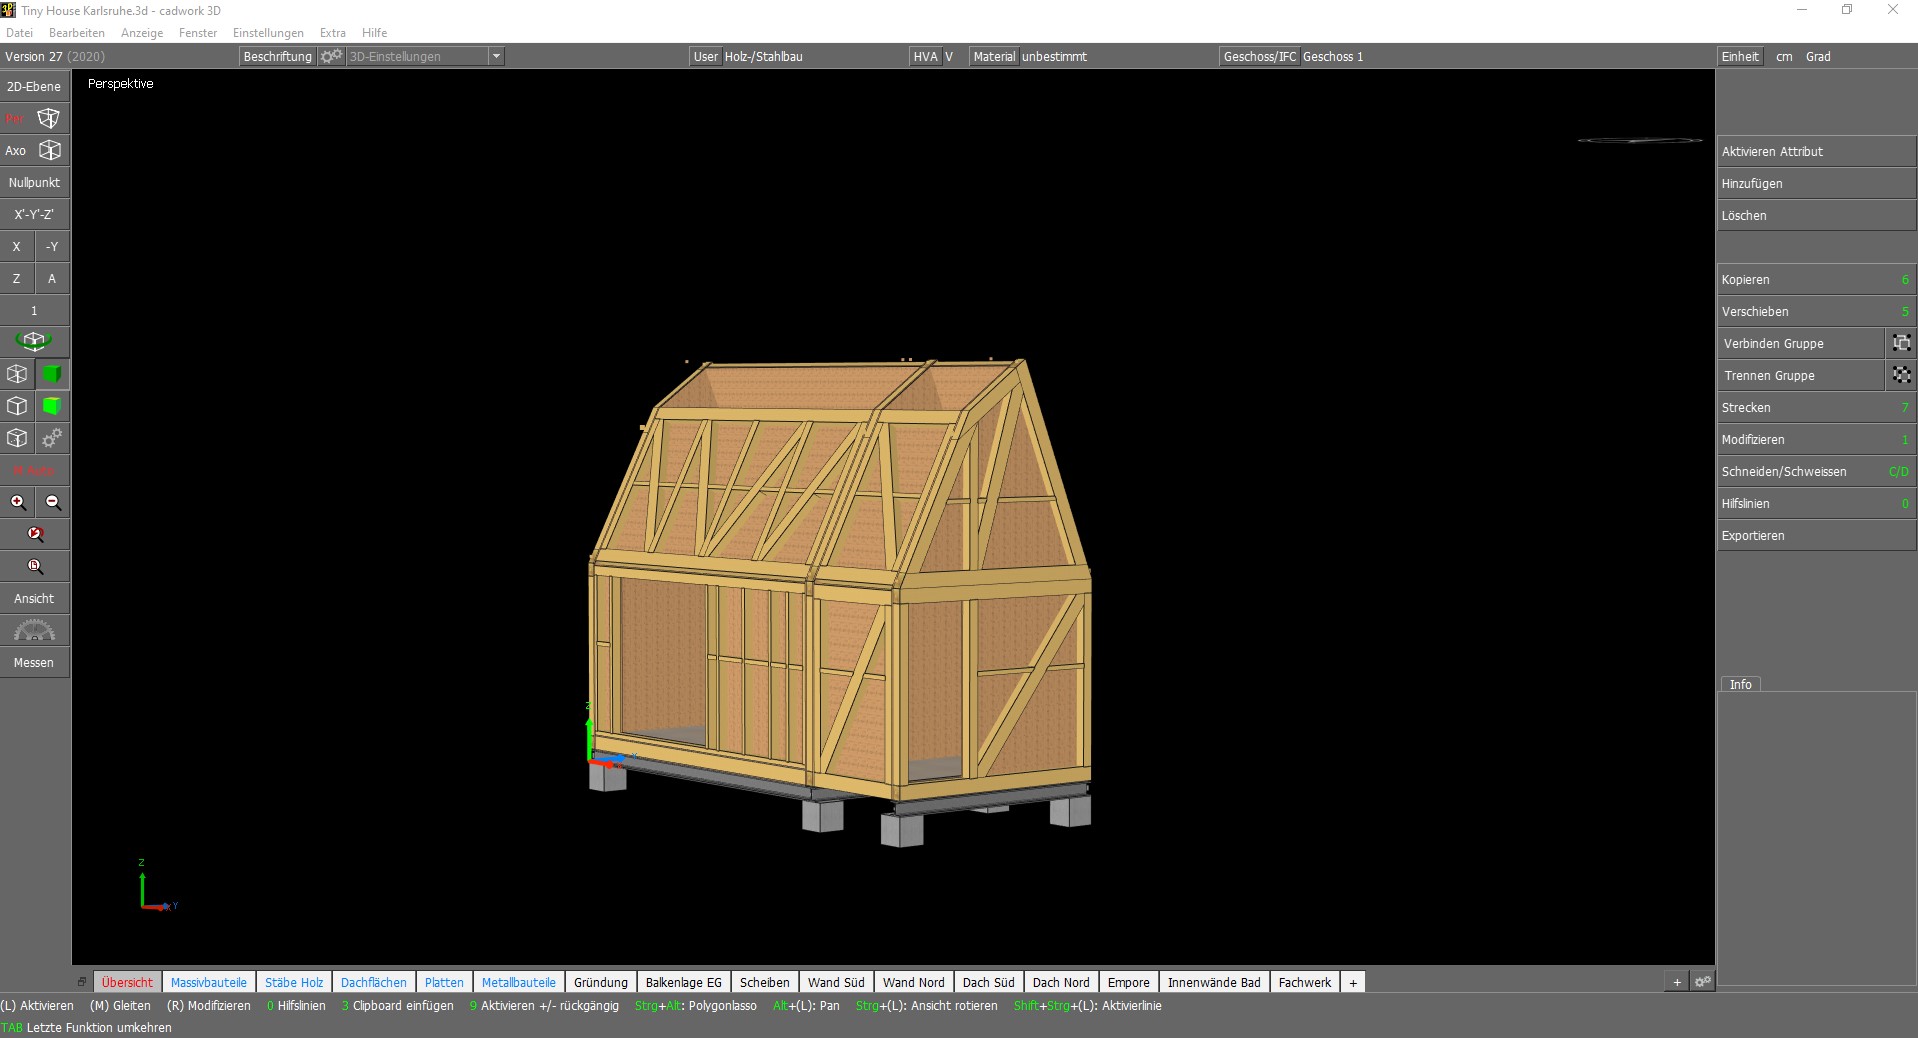
Task: Click the Beschriftung button
Action: pos(278,56)
